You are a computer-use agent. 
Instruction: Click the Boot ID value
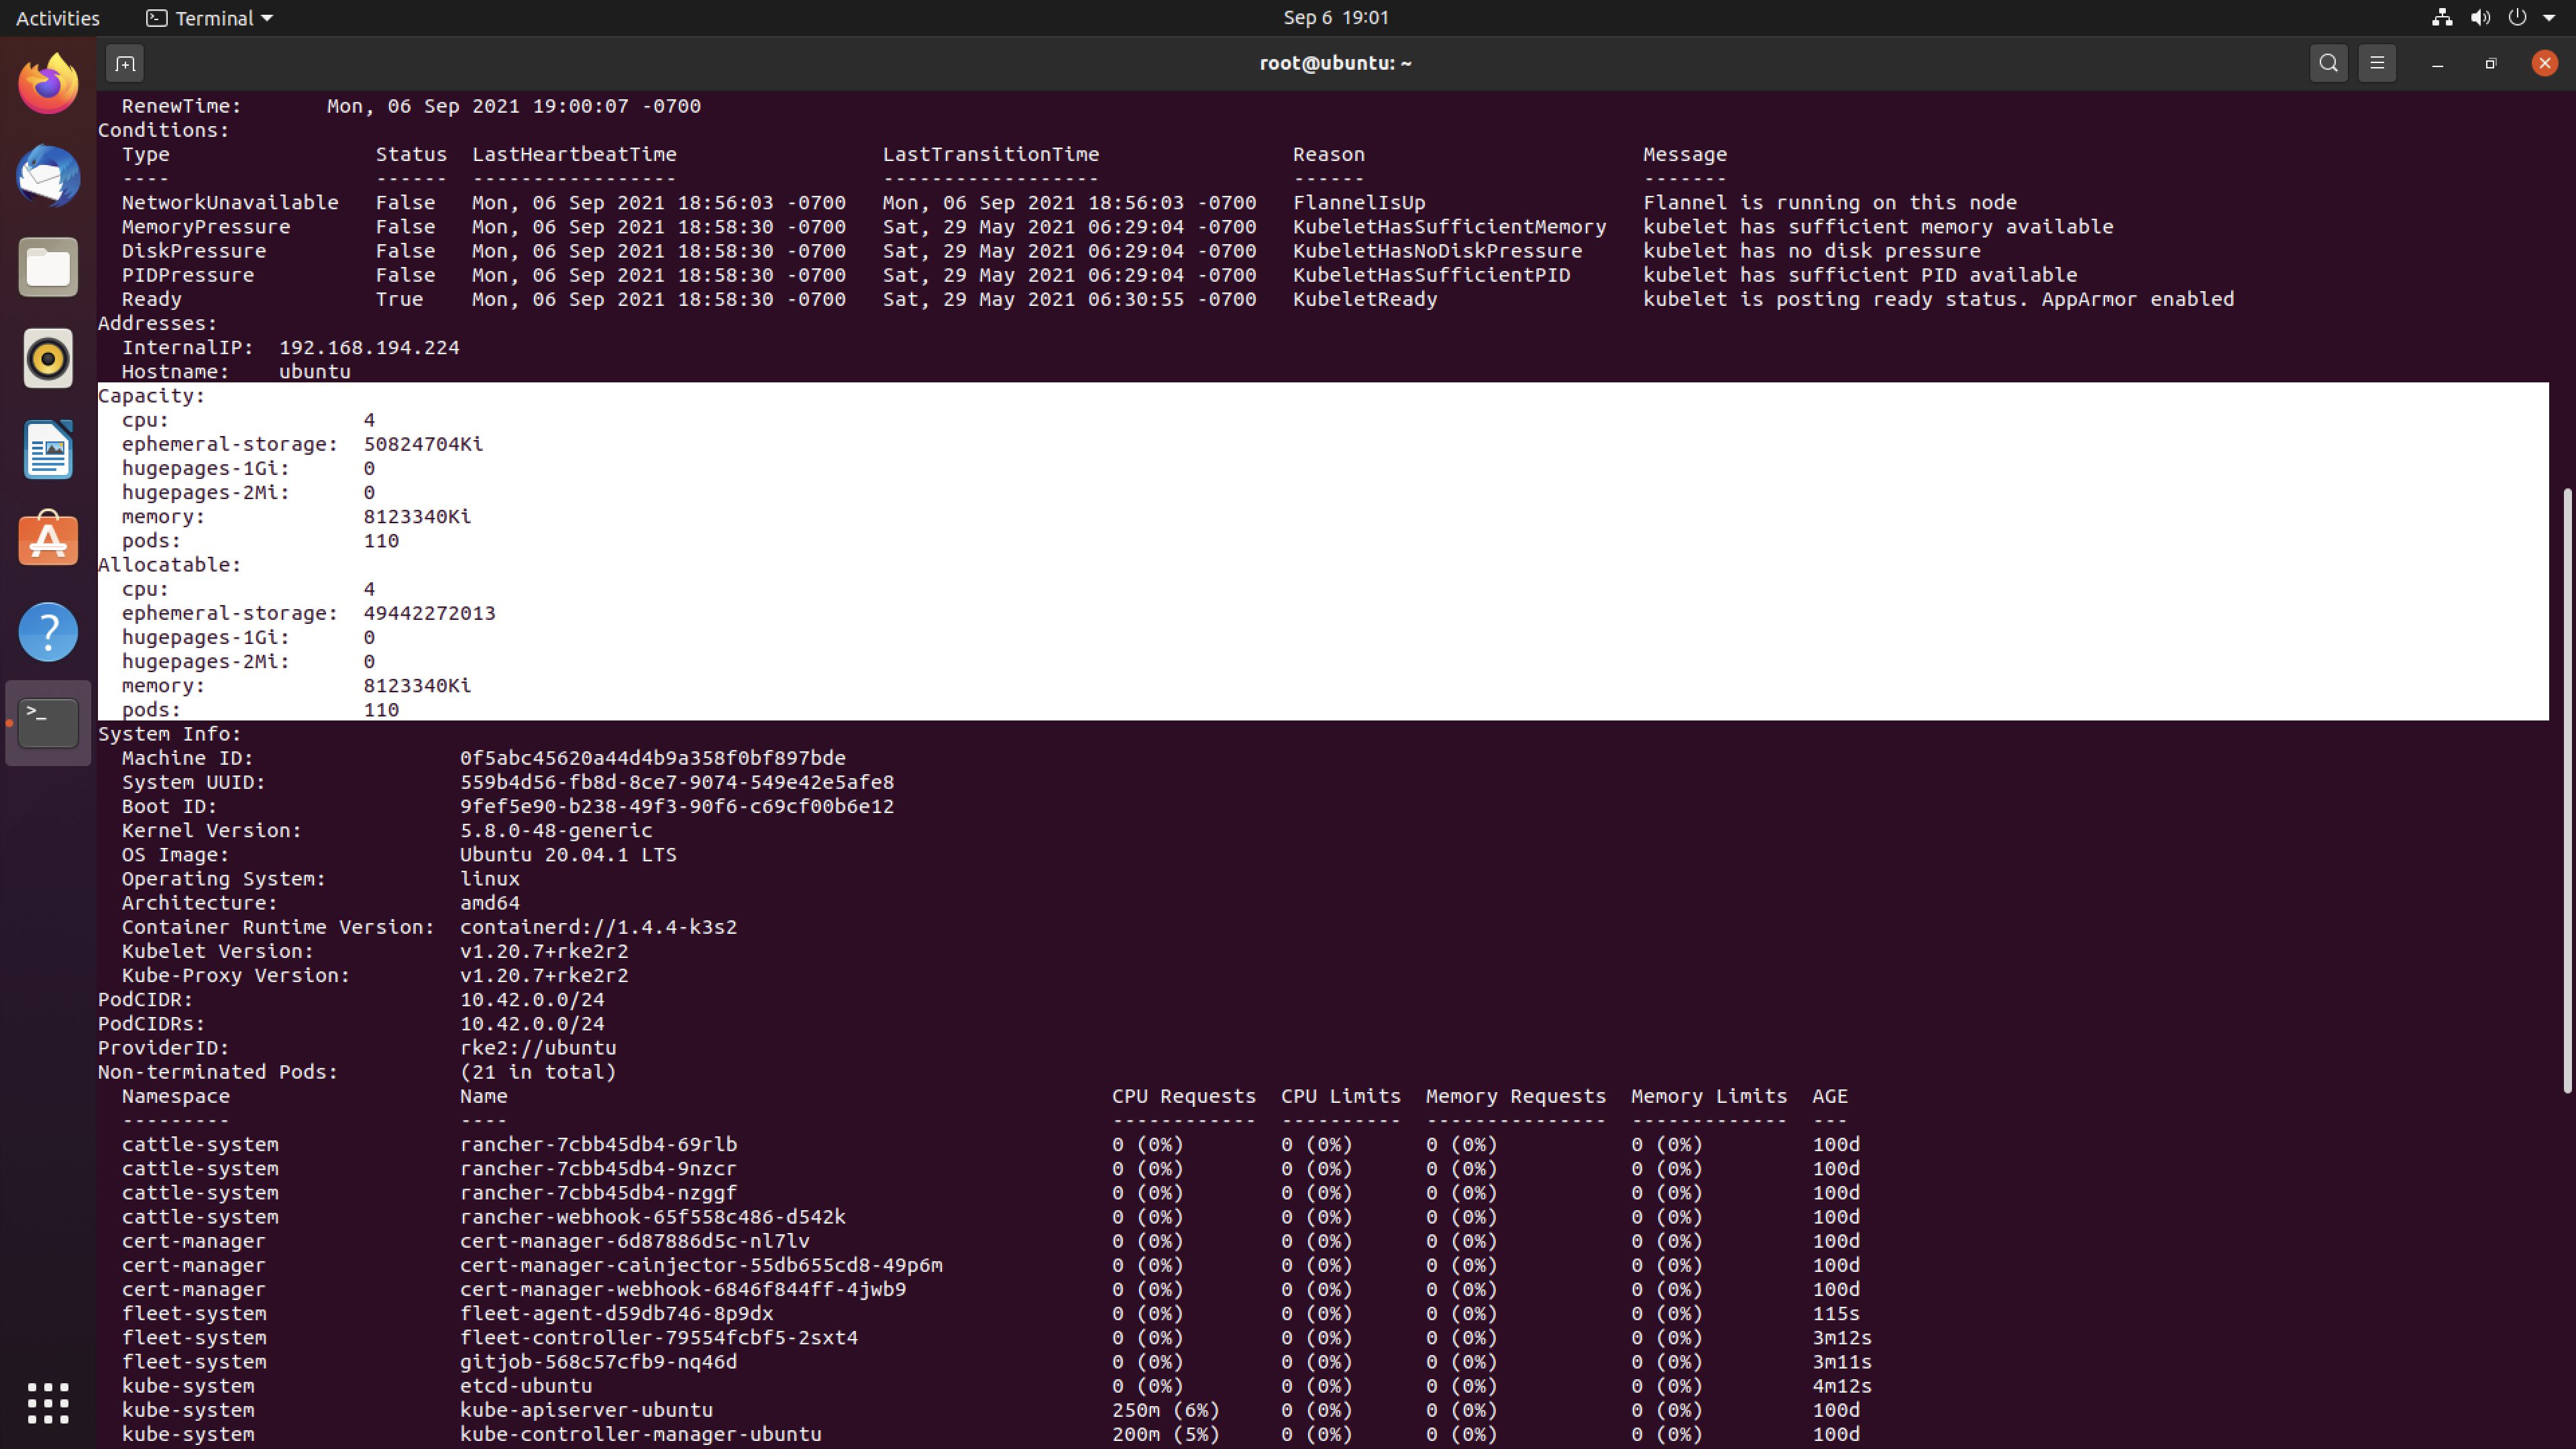point(677,806)
